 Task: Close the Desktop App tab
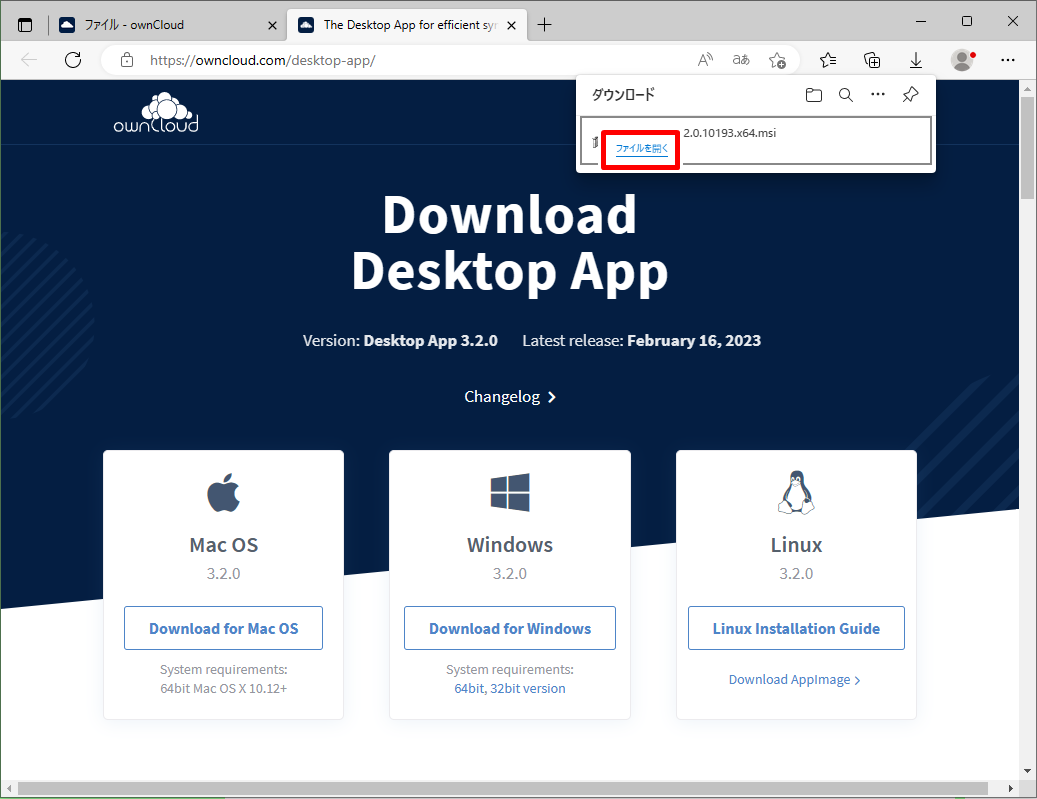click(511, 25)
